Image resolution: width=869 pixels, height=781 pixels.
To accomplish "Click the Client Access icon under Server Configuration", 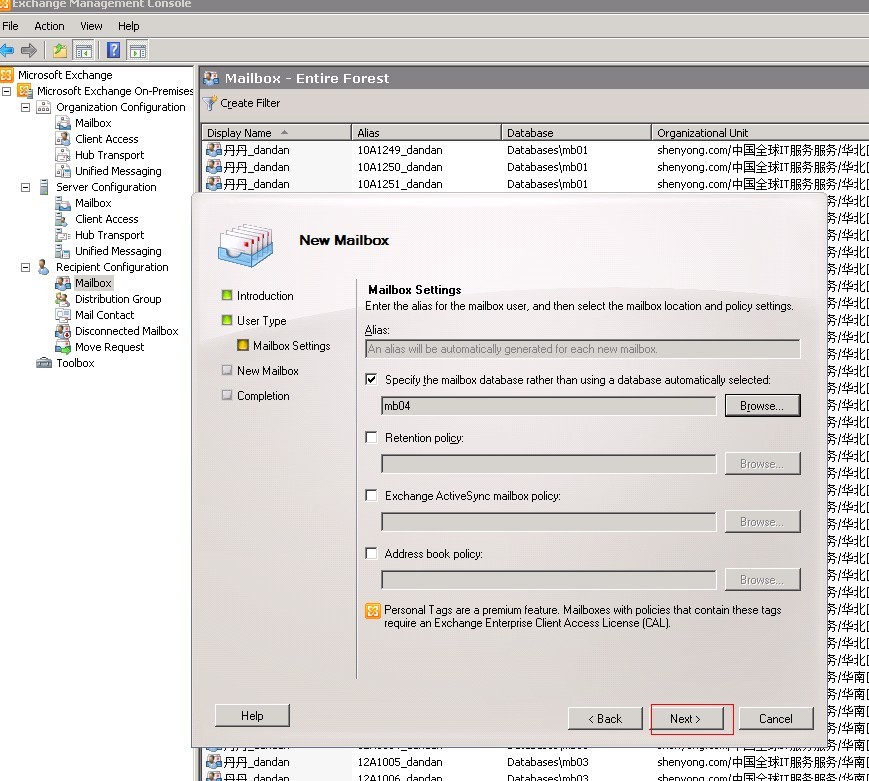I will 63,219.
